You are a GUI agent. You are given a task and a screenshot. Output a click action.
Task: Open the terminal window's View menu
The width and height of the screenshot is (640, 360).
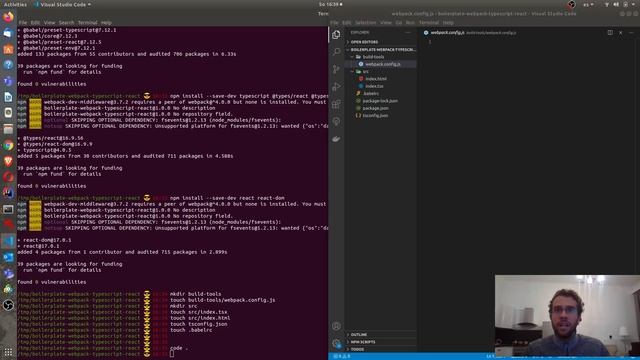49,23
